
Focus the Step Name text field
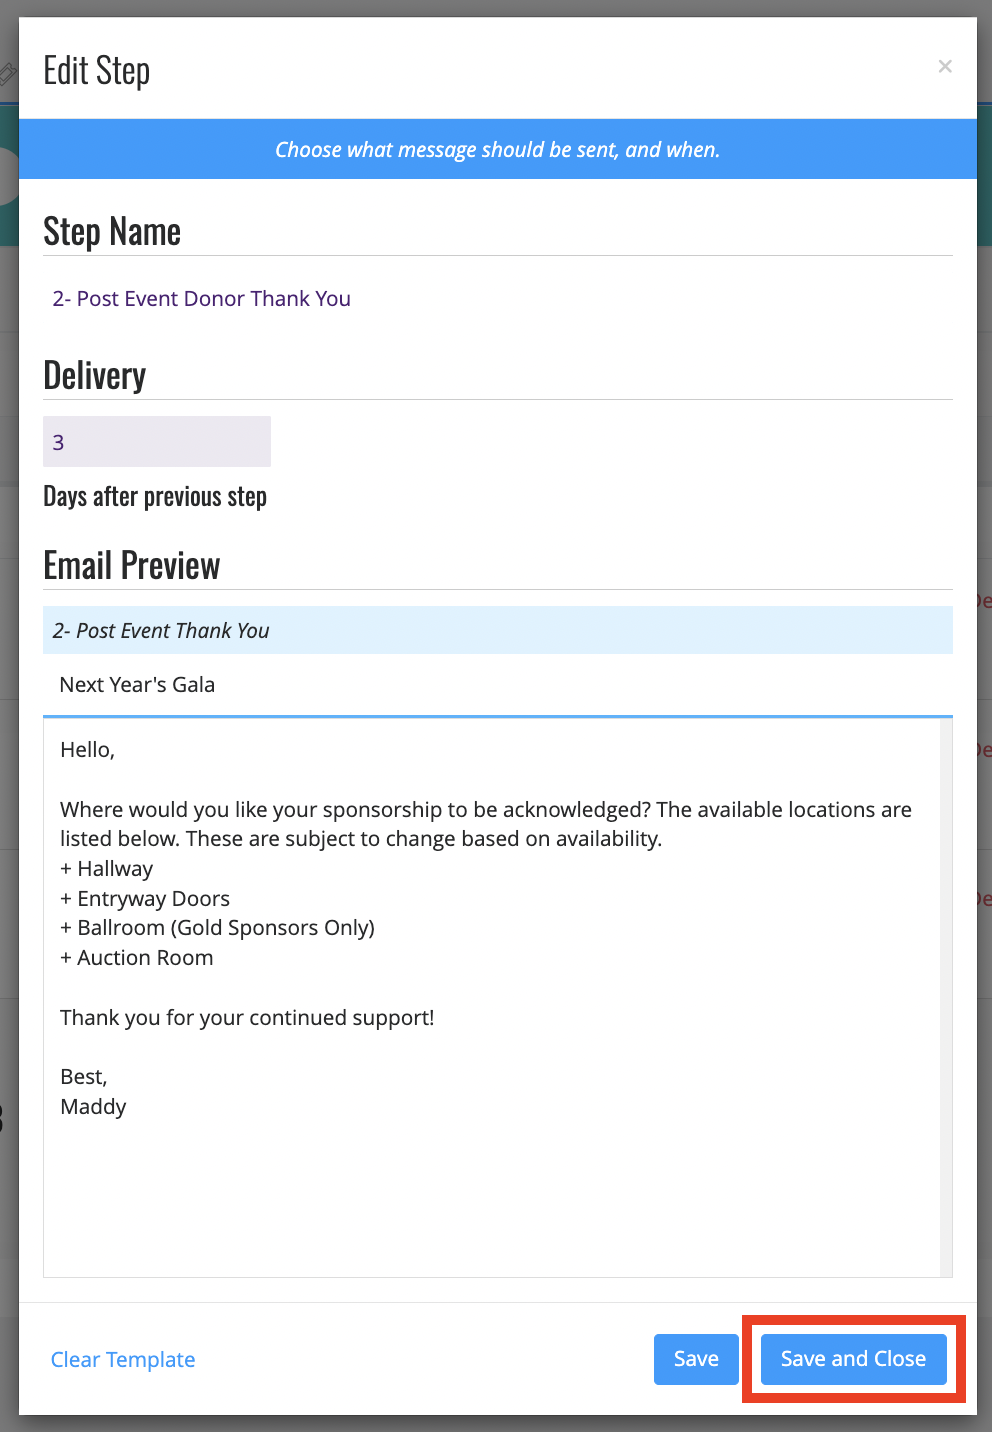(497, 299)
